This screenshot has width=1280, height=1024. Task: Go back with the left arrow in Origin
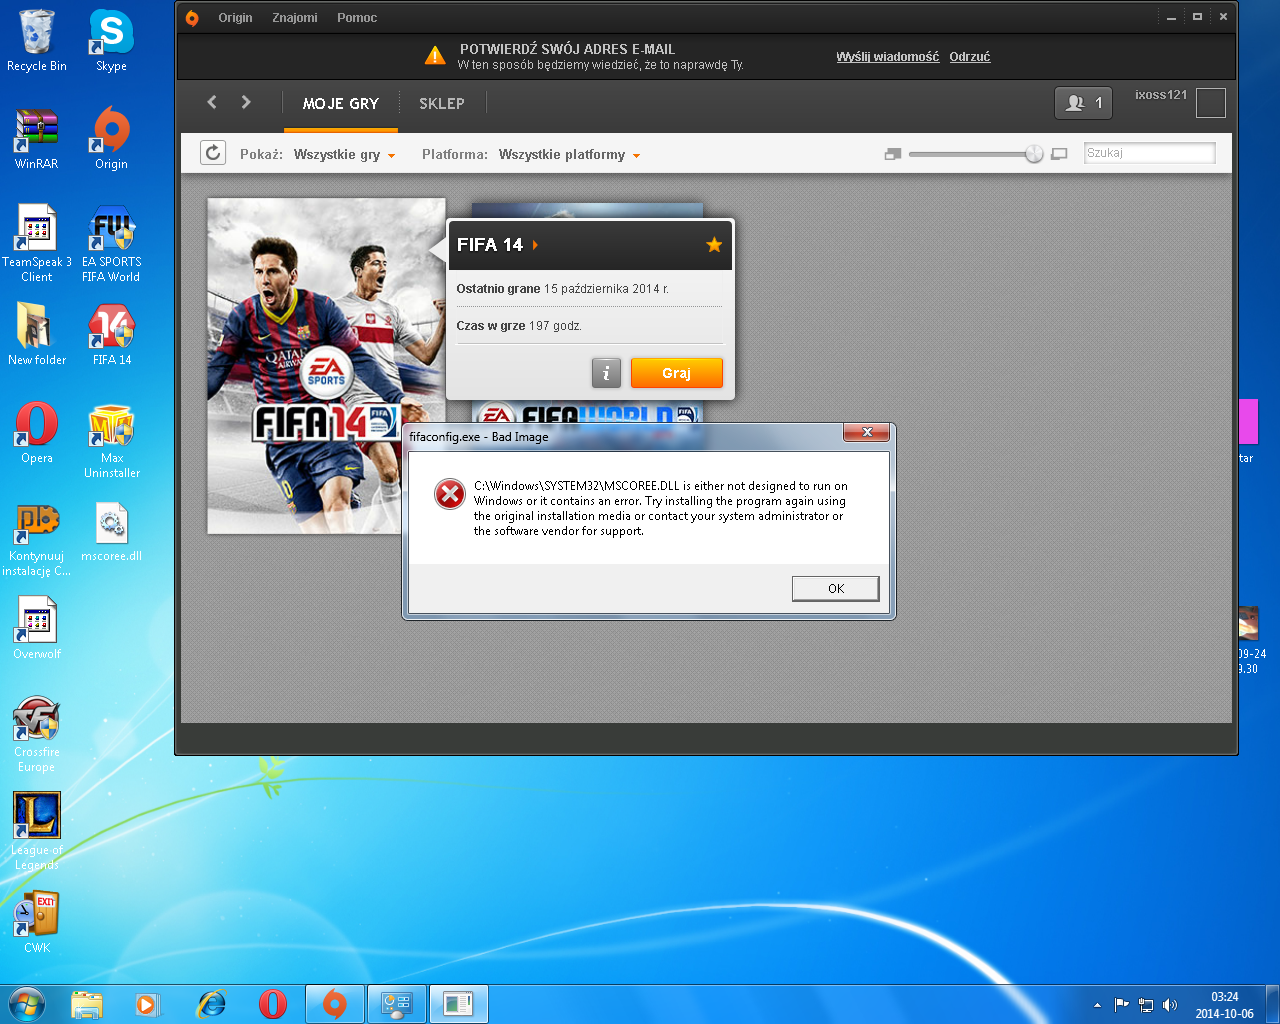[x=212, y=102]
